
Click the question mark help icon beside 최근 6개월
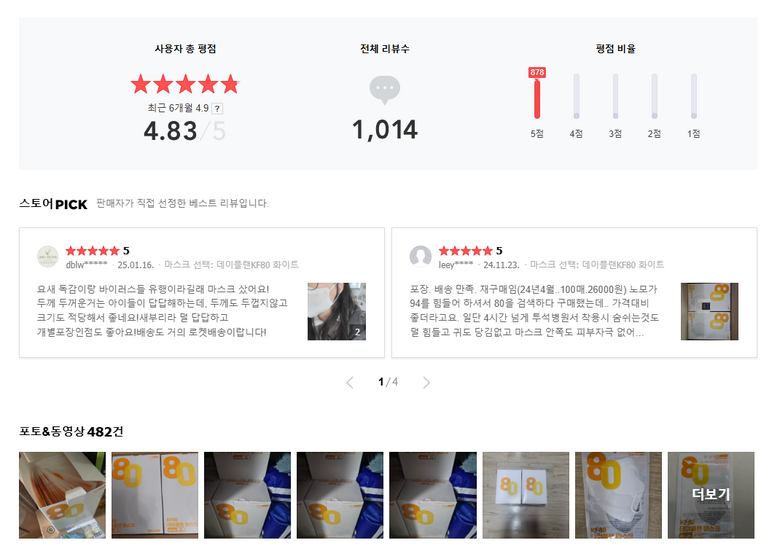(217, 108)
